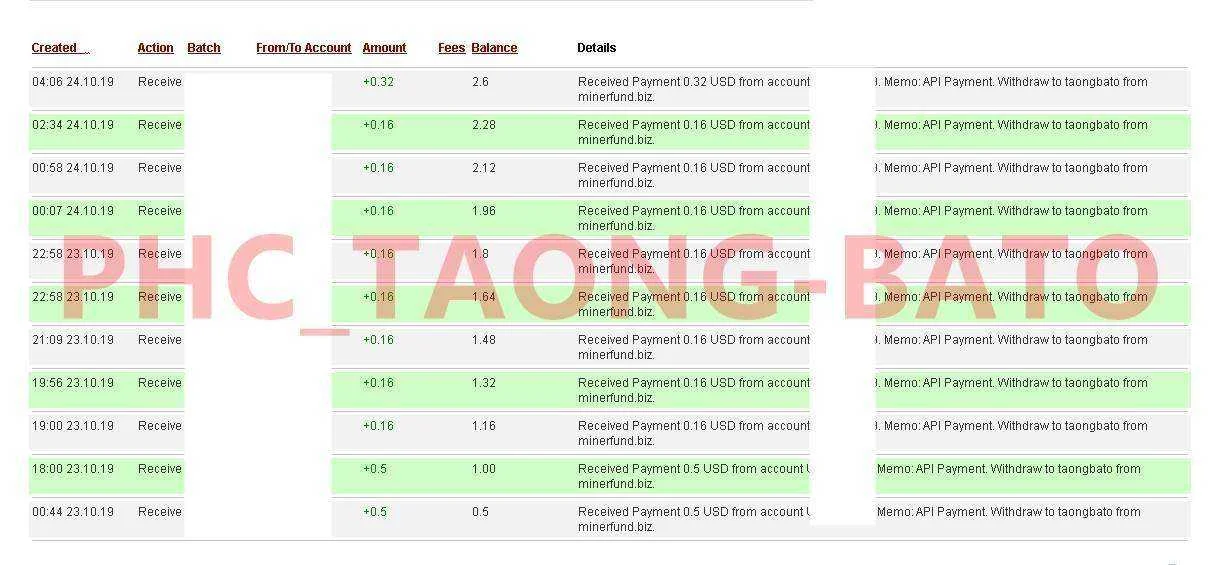Open details text in 18:00 row
The width and height of the screenshot is (1212, 565).
coord(692,476)
